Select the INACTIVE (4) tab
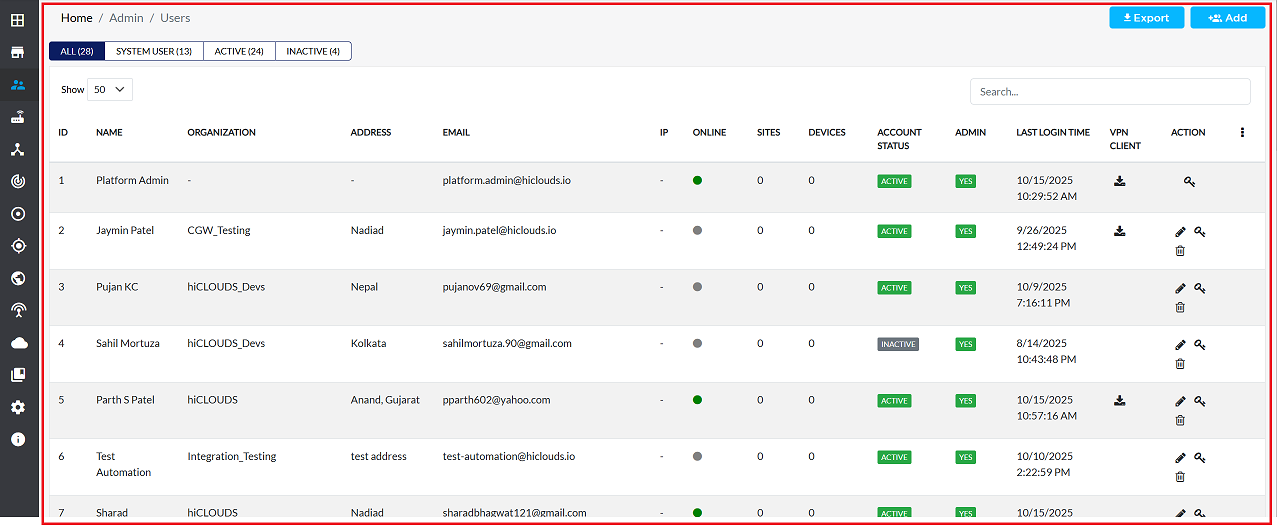Image resolution: width=1277 pixels, height=528 pixels. pyautogui.click(x=313, y=51)
